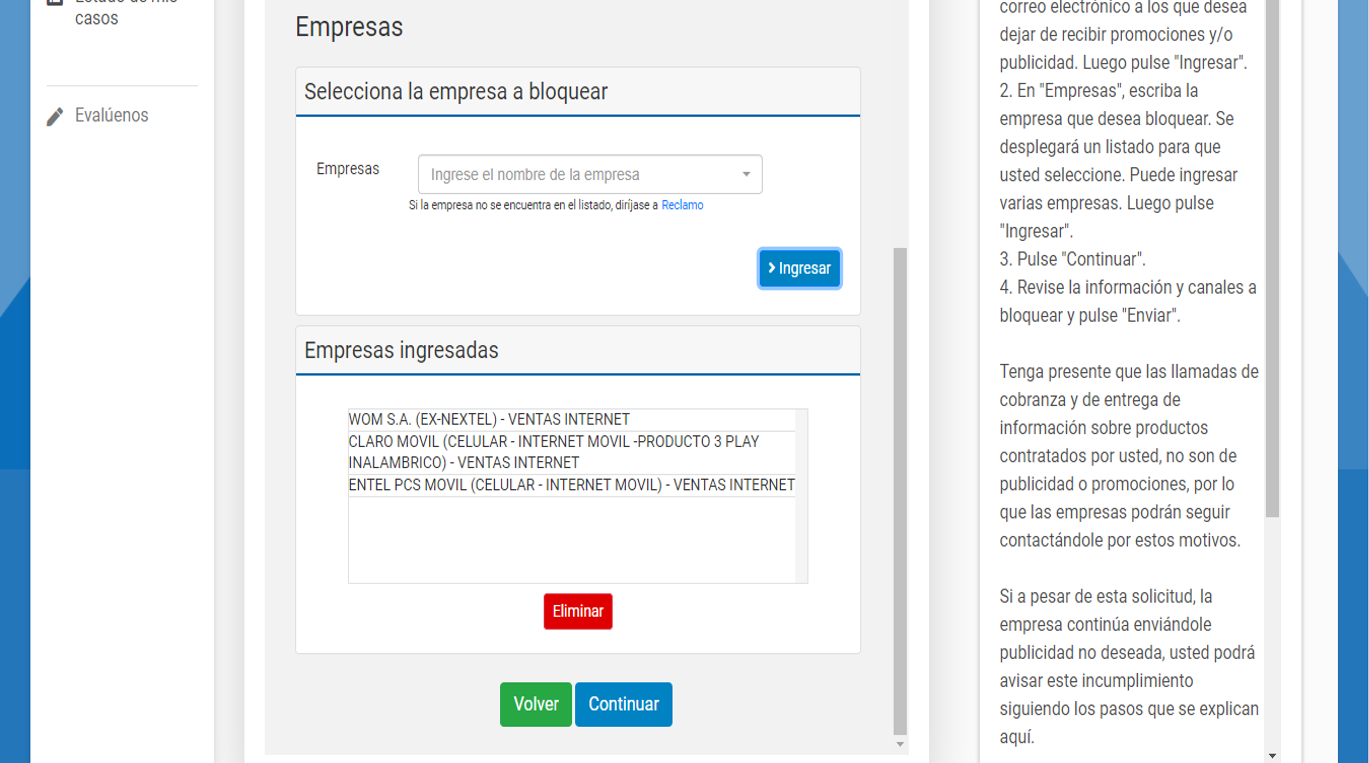The image size is (1369, 763).
Task: Click the Ingresar button
Action: (x=800, y=268)
